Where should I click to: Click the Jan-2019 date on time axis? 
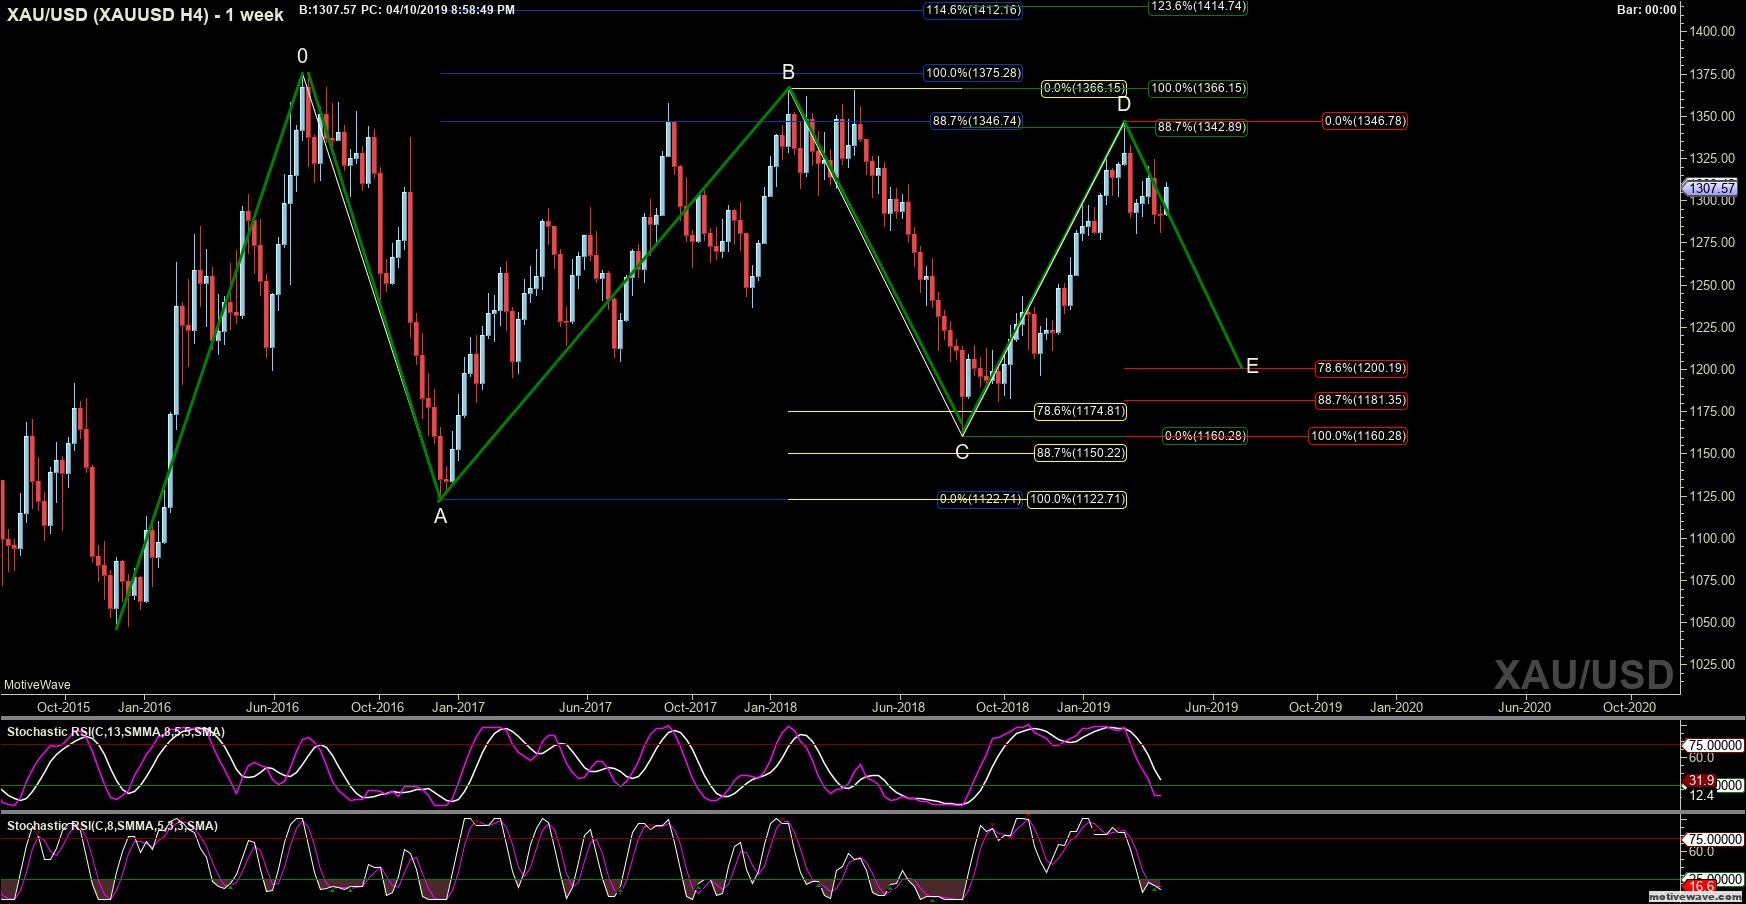[x=1083, y=707]
